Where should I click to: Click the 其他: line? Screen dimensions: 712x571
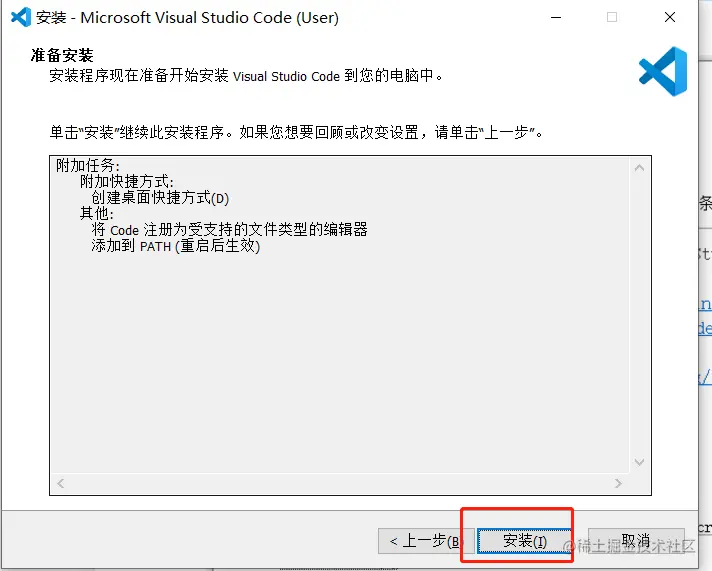click(x=97, y=213)
